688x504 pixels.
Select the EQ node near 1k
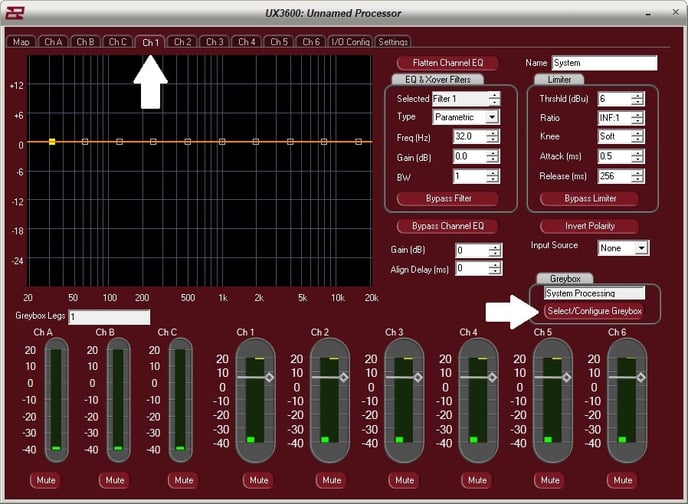222,142
